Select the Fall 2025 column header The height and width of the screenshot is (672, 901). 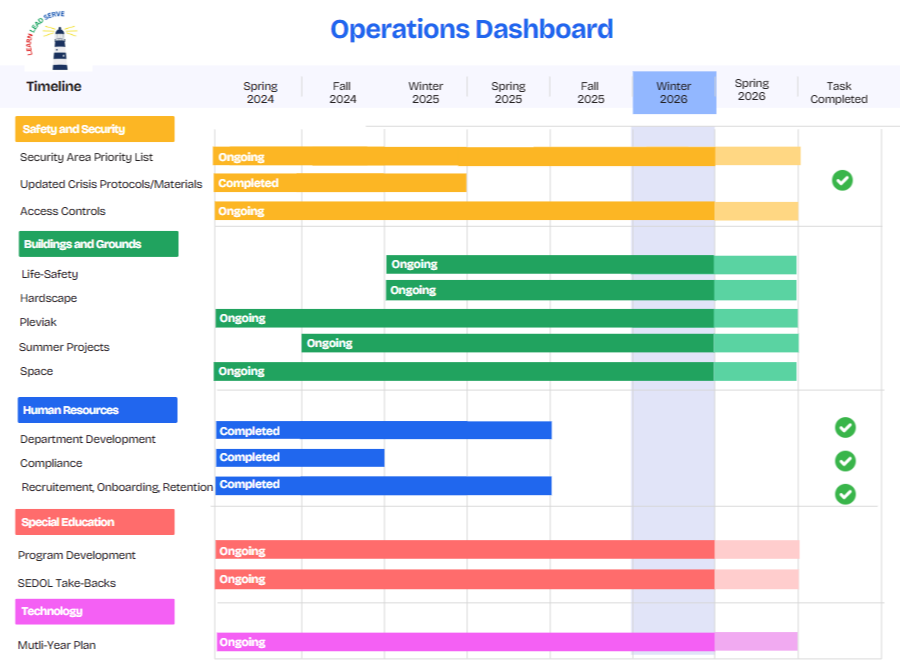pyautogui.click(x=589, y=92)
